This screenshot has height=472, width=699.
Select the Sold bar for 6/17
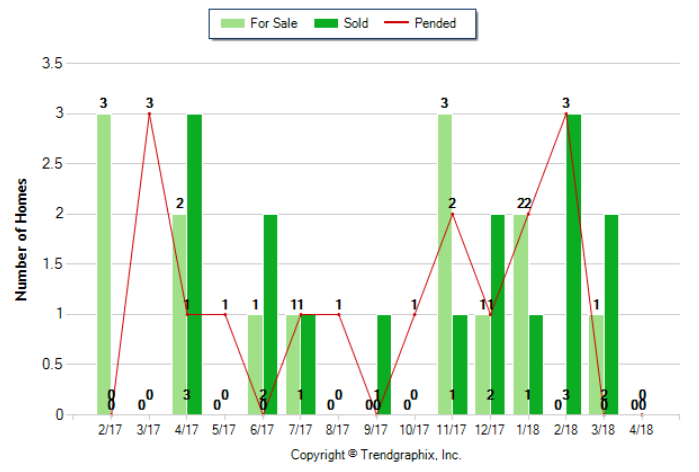click(270, 314)
